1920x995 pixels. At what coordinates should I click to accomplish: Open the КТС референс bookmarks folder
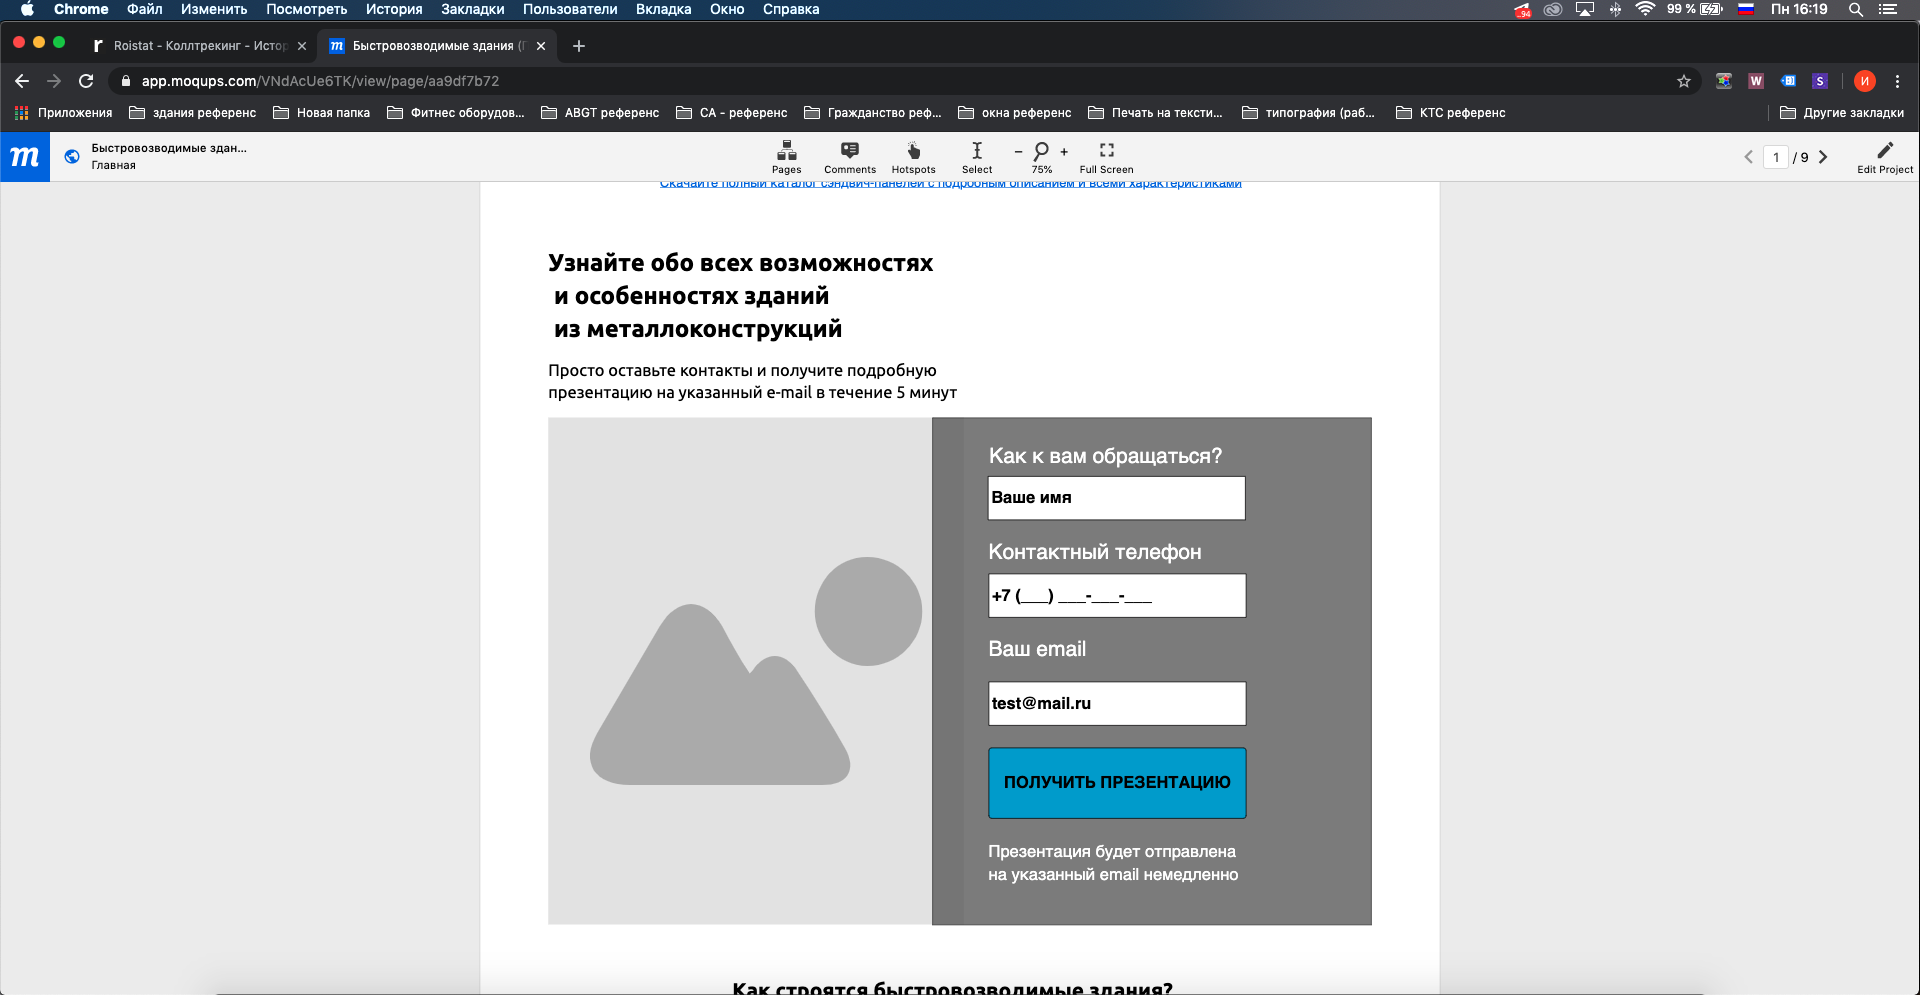[1451, 113]
